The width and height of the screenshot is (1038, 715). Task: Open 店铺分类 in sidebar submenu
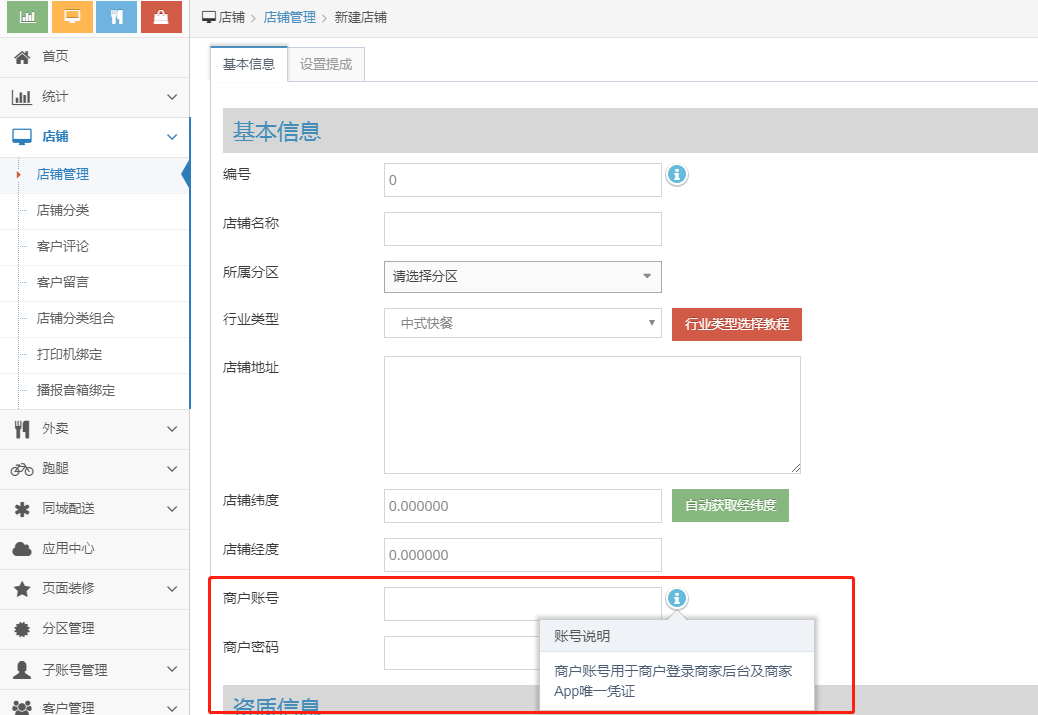click(63, 210)
